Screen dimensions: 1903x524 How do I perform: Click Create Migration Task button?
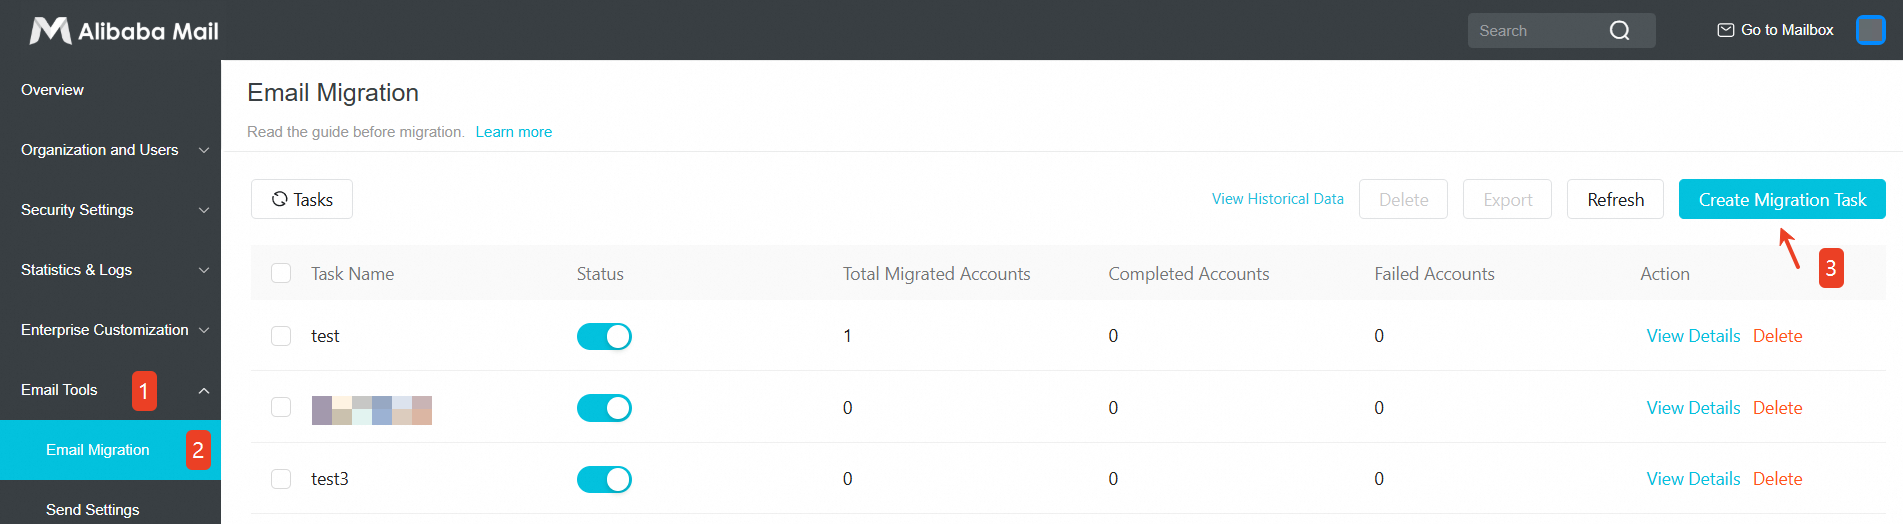[x=1782, y=199]
